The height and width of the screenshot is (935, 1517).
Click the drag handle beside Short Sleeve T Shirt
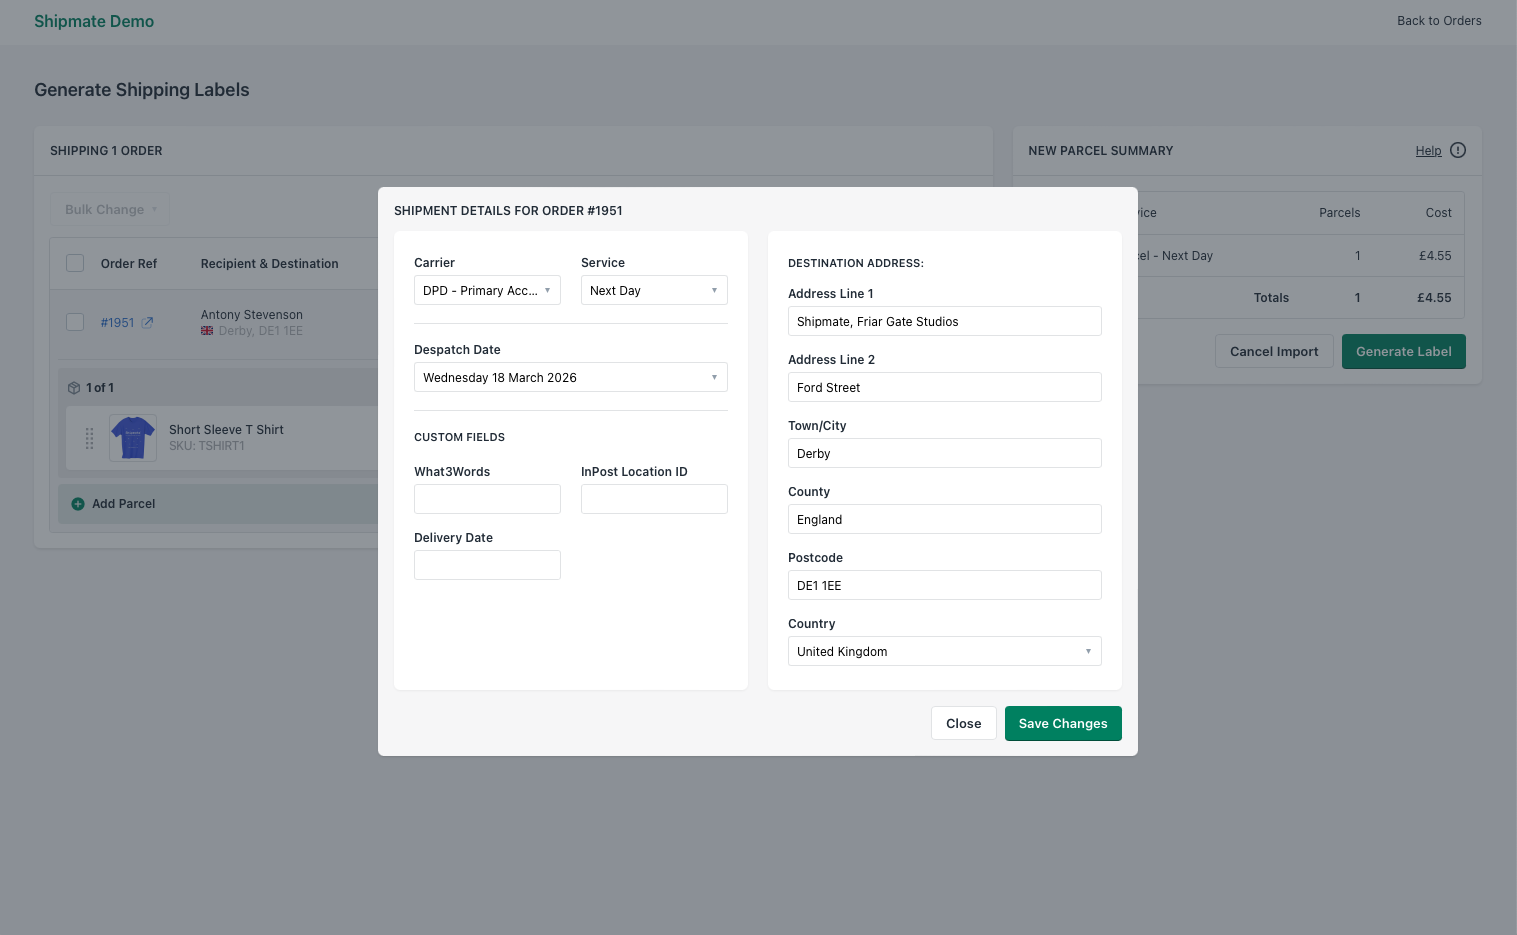pos(90,438)
